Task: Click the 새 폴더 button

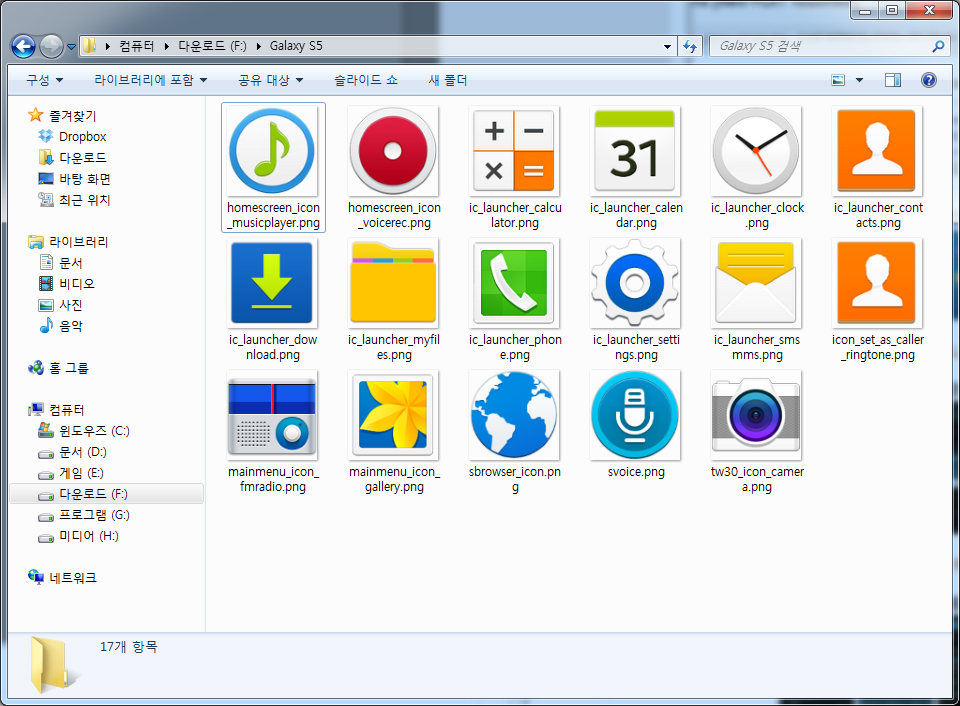Action: click(448, 80)
